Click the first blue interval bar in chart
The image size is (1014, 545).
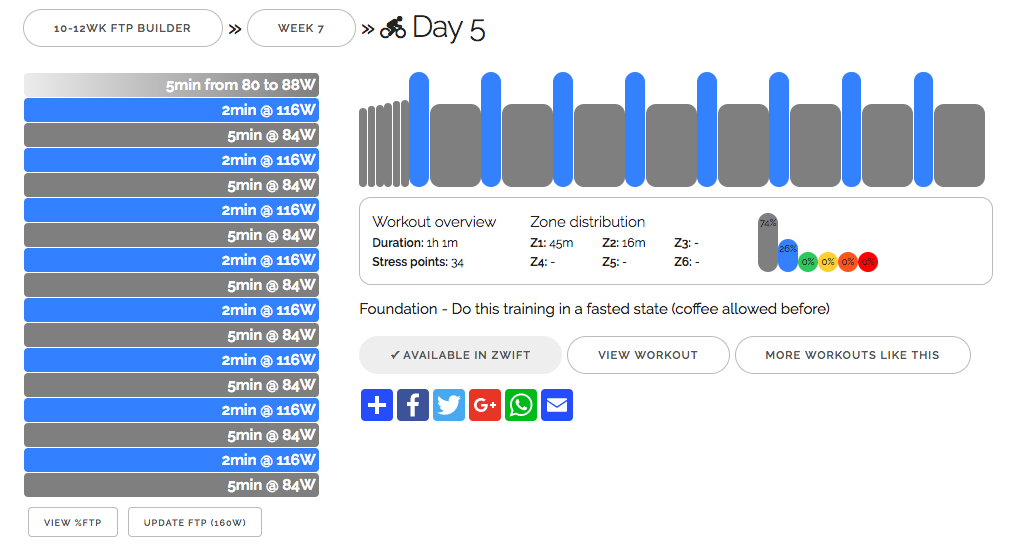coord(419,129)
